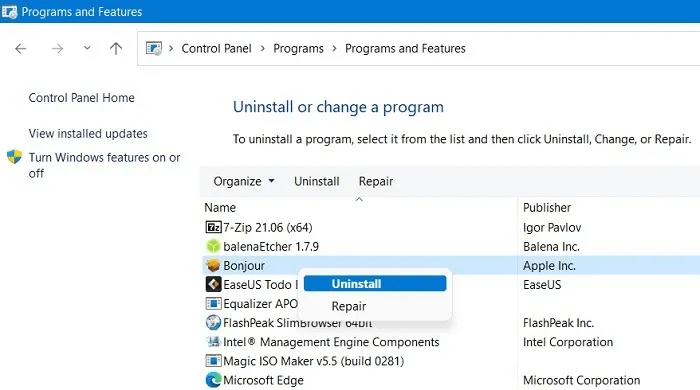The image size is (700, 390).
Task: Click Apple Inc. publisher cell
Action: [549, 266]
